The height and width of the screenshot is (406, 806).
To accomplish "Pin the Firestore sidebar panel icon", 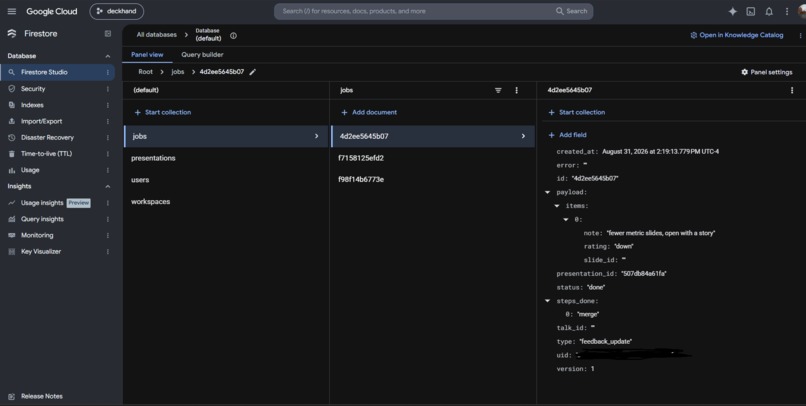I will click(107, 33).
